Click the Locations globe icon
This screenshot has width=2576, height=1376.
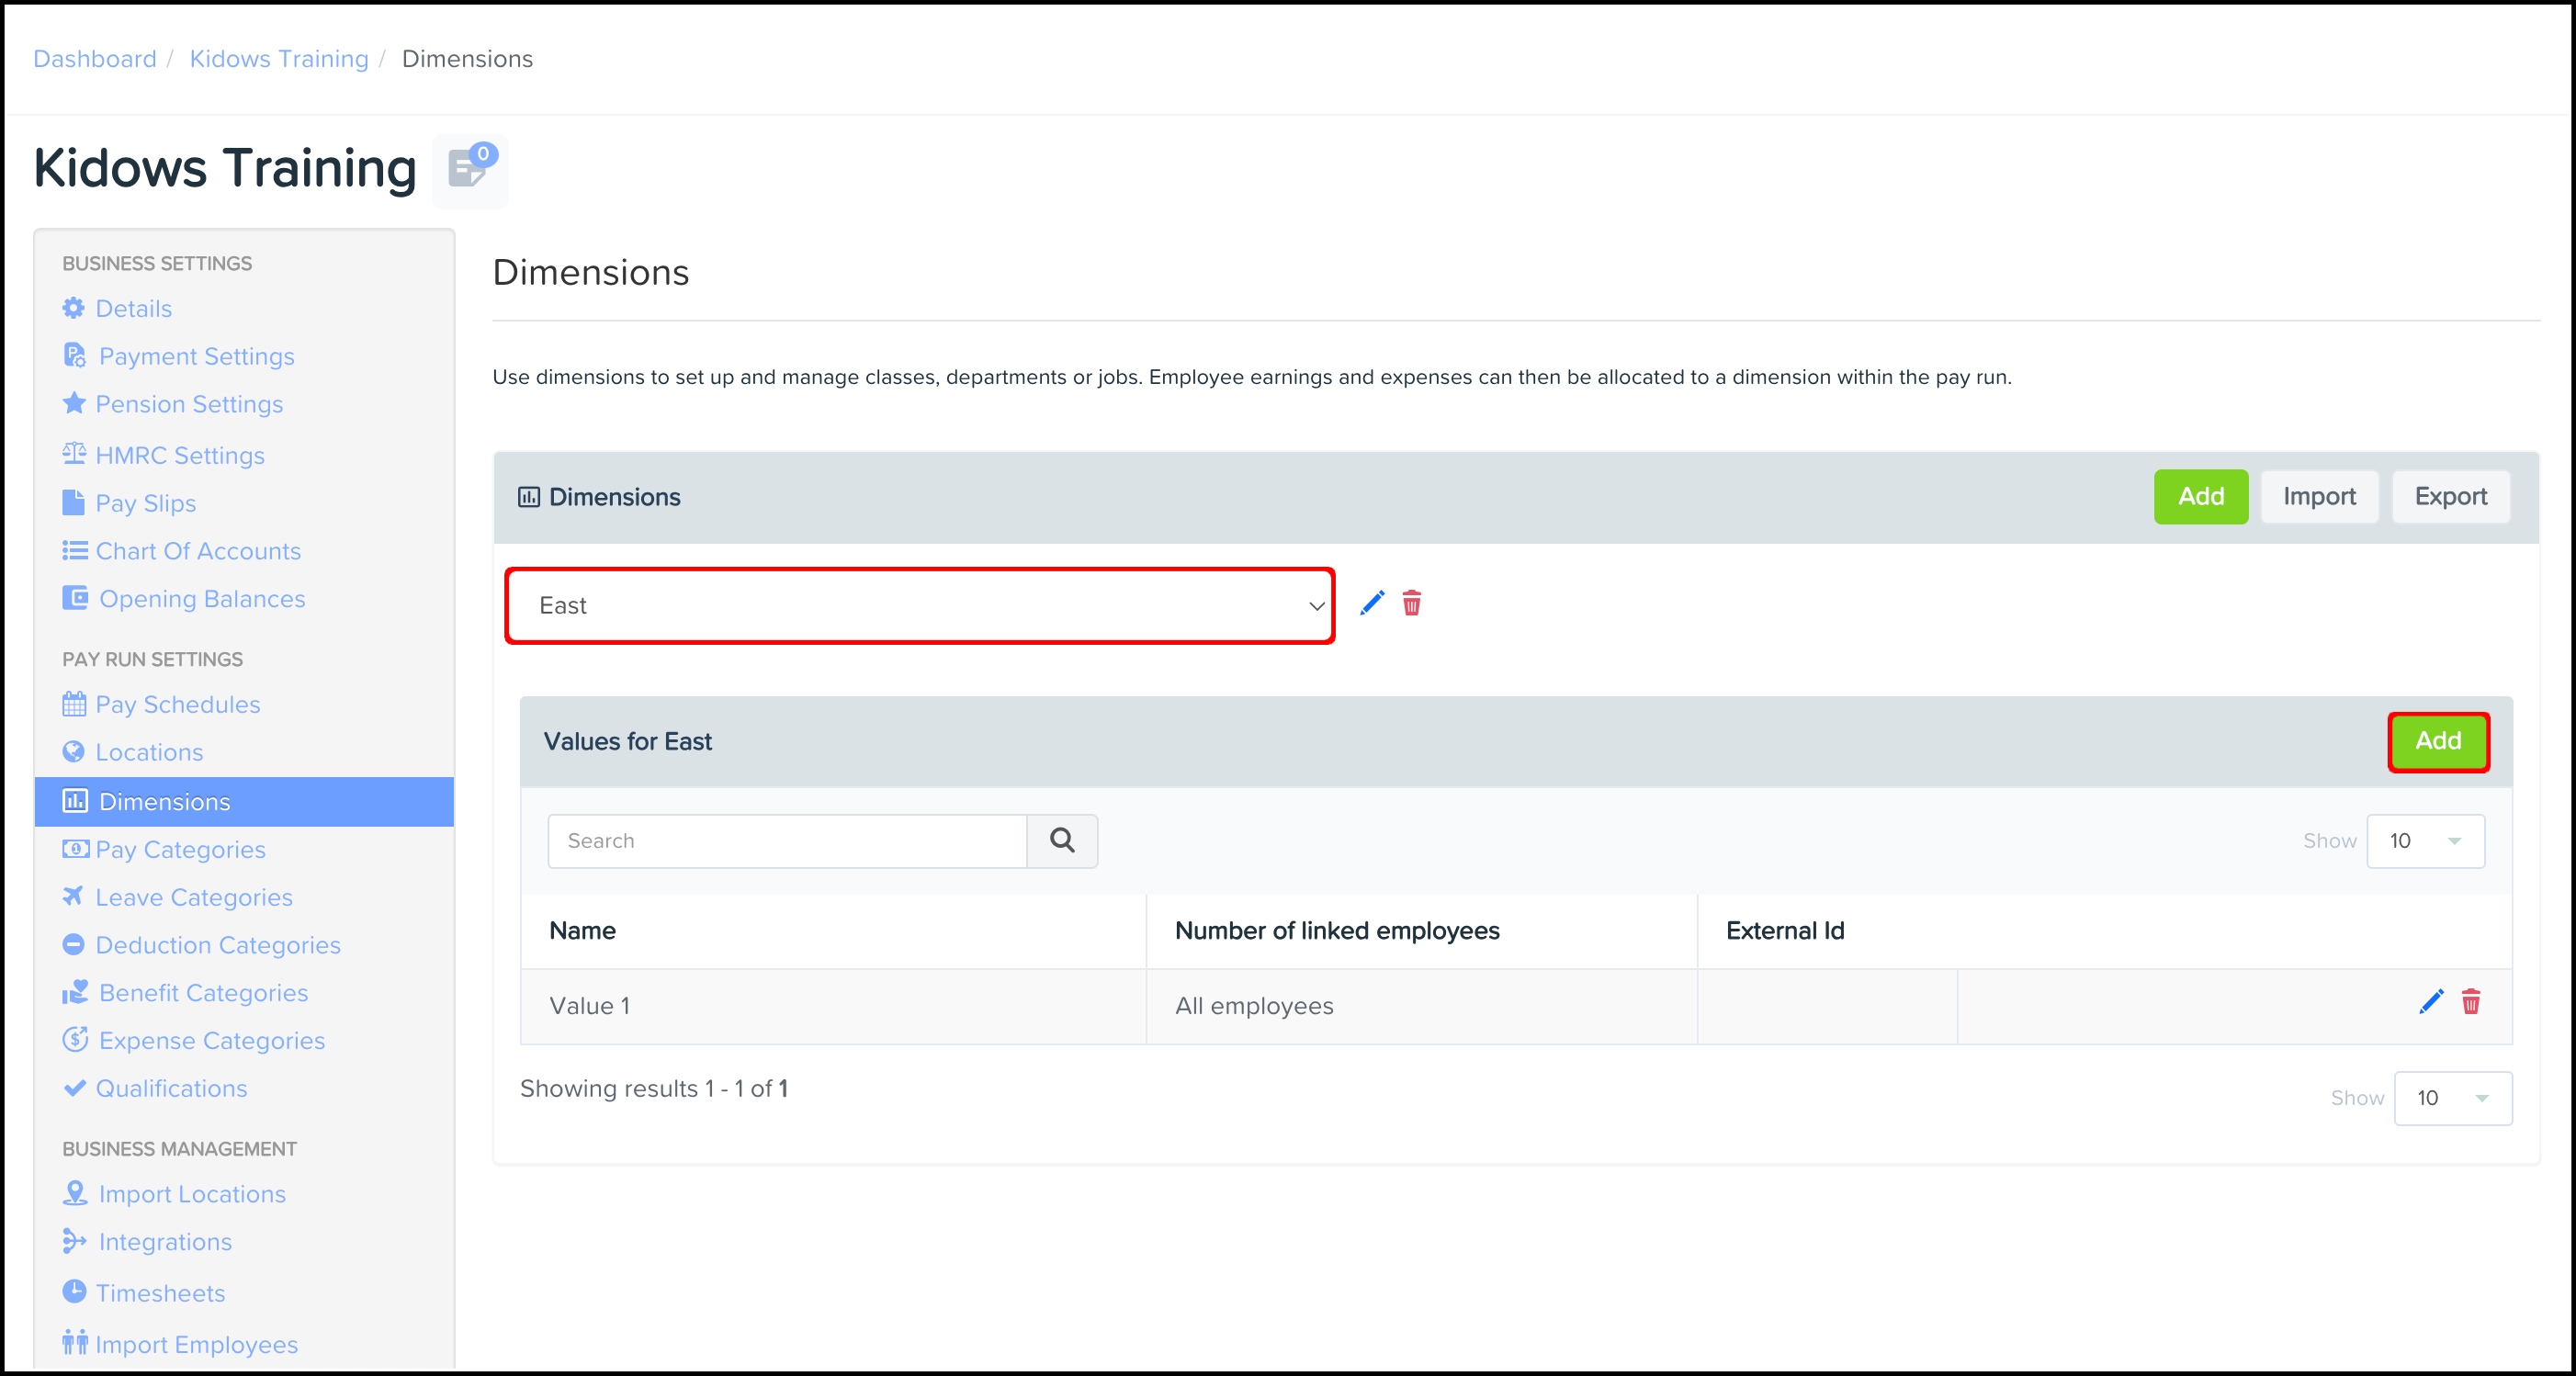(x=74, y=751)
